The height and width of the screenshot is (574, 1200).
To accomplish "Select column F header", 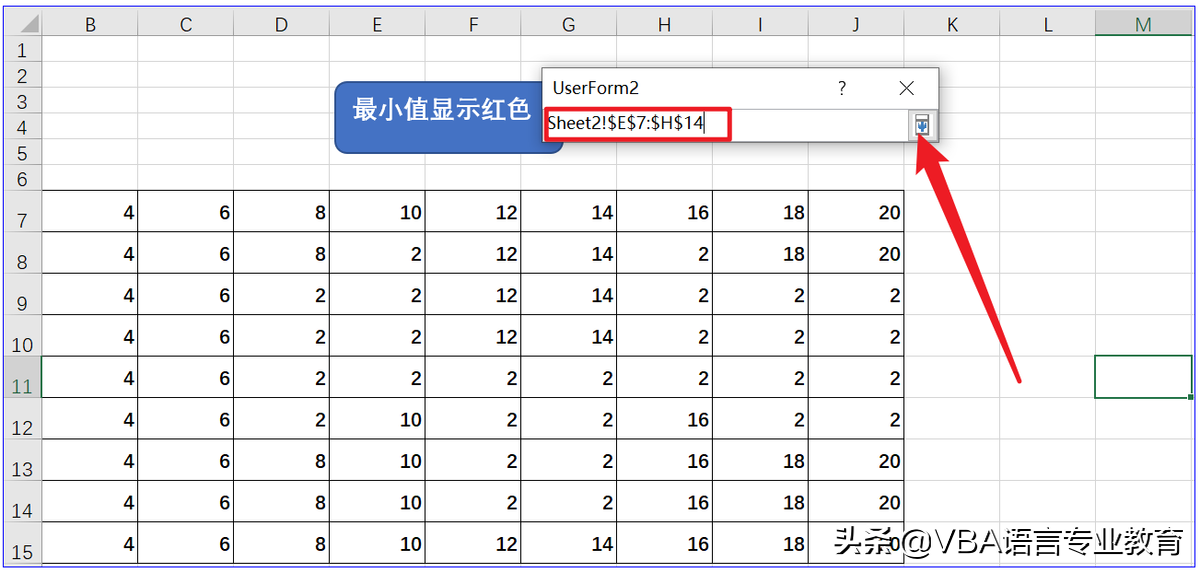I will click(473, 25).
